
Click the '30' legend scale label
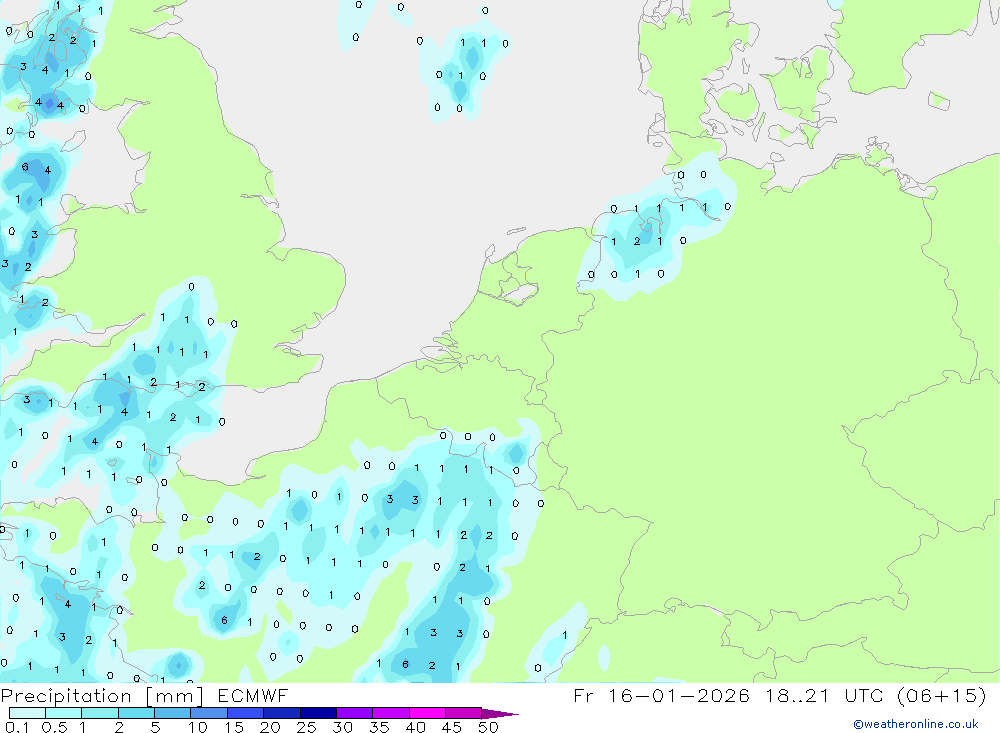point(342,727)
